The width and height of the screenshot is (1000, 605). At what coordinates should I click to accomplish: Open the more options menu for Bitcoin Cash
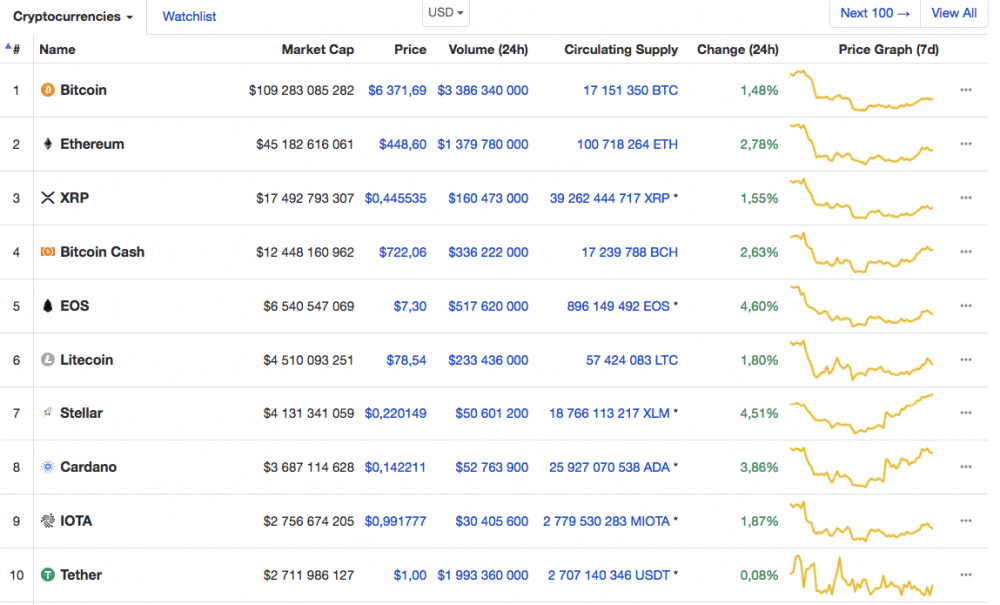(966, 252)
